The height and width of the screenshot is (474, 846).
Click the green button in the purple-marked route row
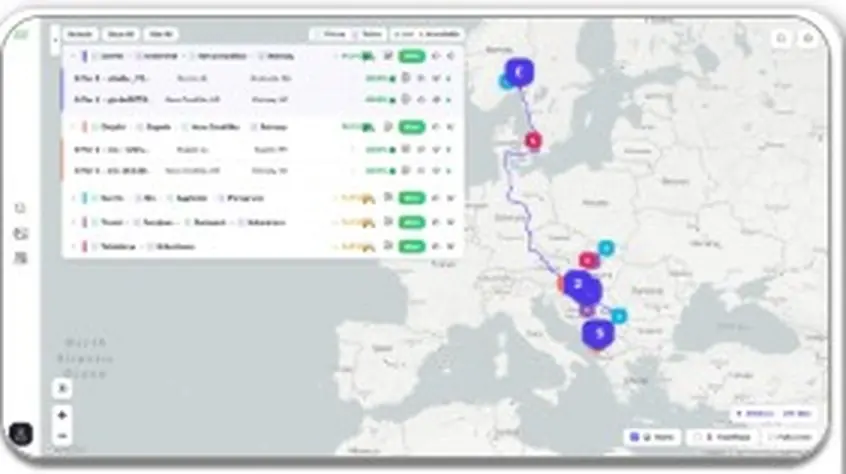click(412, 56)
